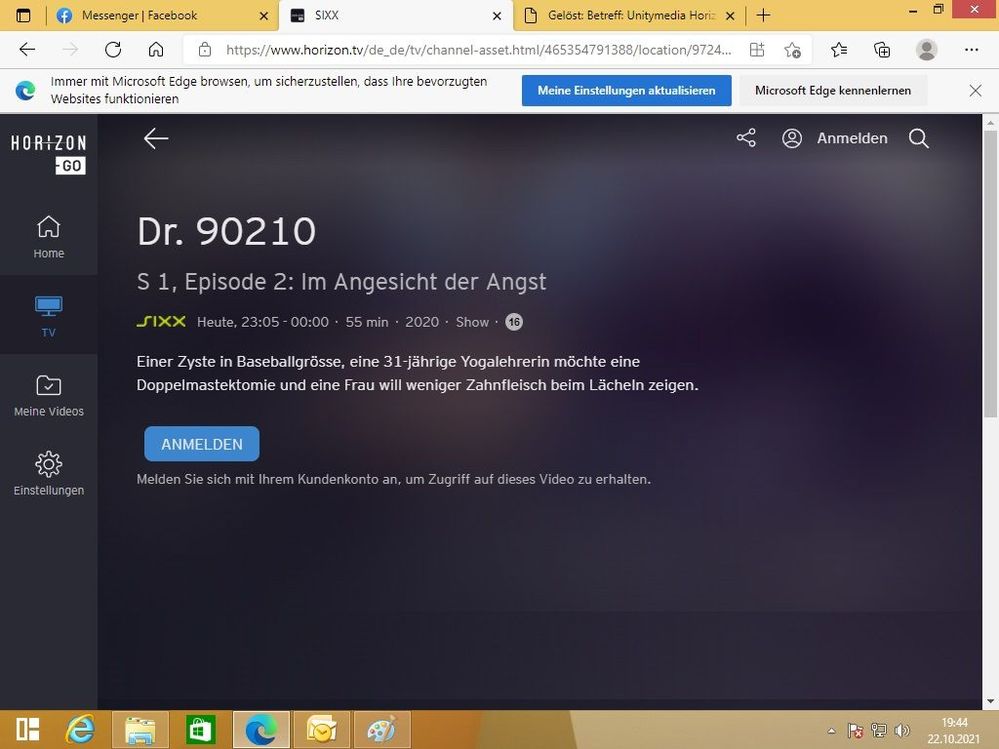Click Anmelden link in header
The image size is (999, 749).
click(852, 138)
